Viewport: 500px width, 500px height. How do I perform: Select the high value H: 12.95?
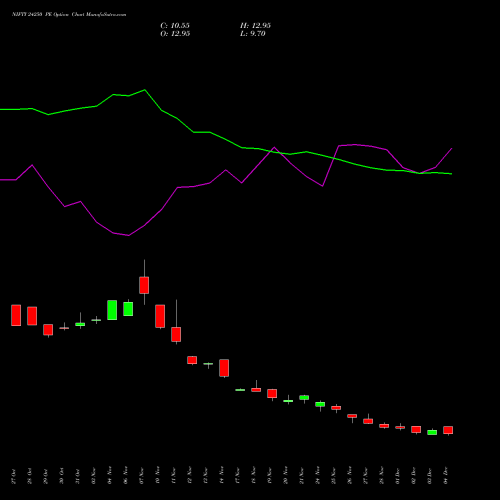pyautogui.click(x=255, y=26)
